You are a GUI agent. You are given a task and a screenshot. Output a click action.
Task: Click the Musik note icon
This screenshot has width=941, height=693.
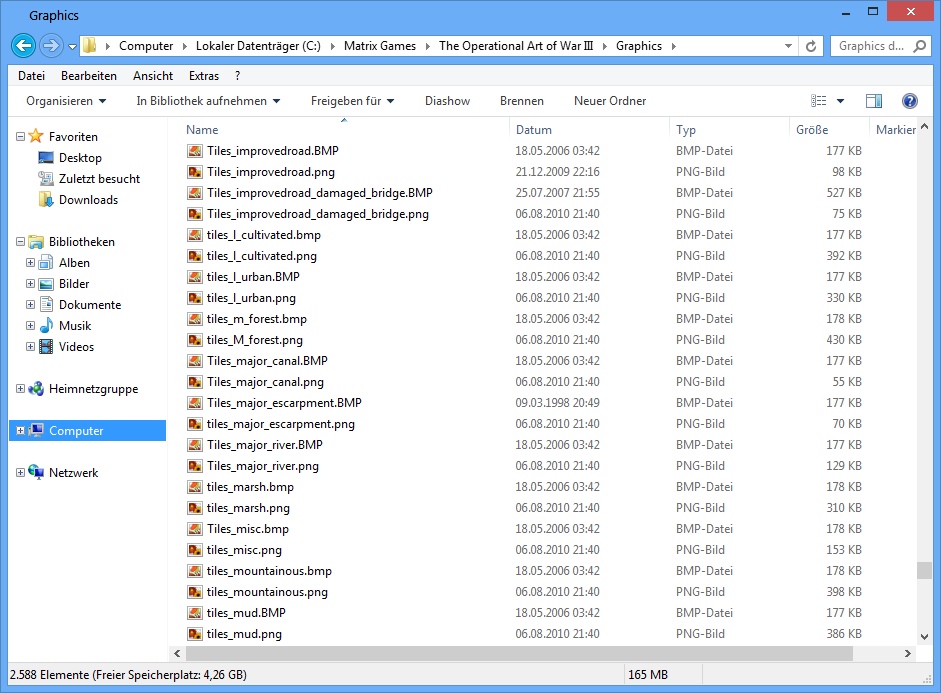point(46,325)
